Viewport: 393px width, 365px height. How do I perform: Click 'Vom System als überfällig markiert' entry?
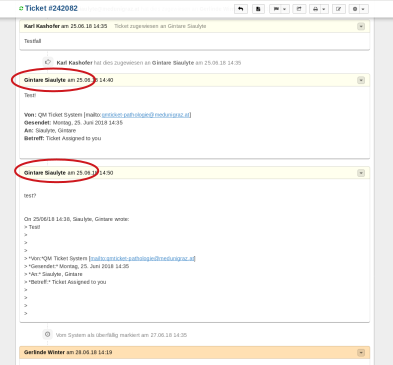121,335
